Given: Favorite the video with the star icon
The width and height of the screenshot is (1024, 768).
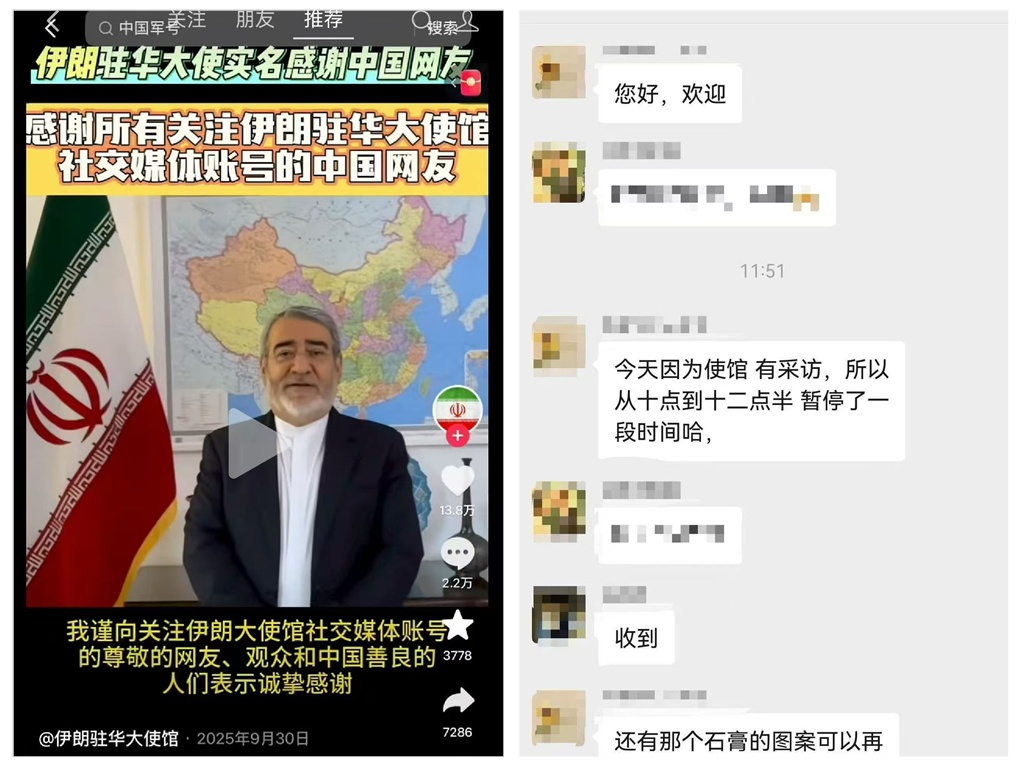Looking at the screenshot, I should (457, 626).
